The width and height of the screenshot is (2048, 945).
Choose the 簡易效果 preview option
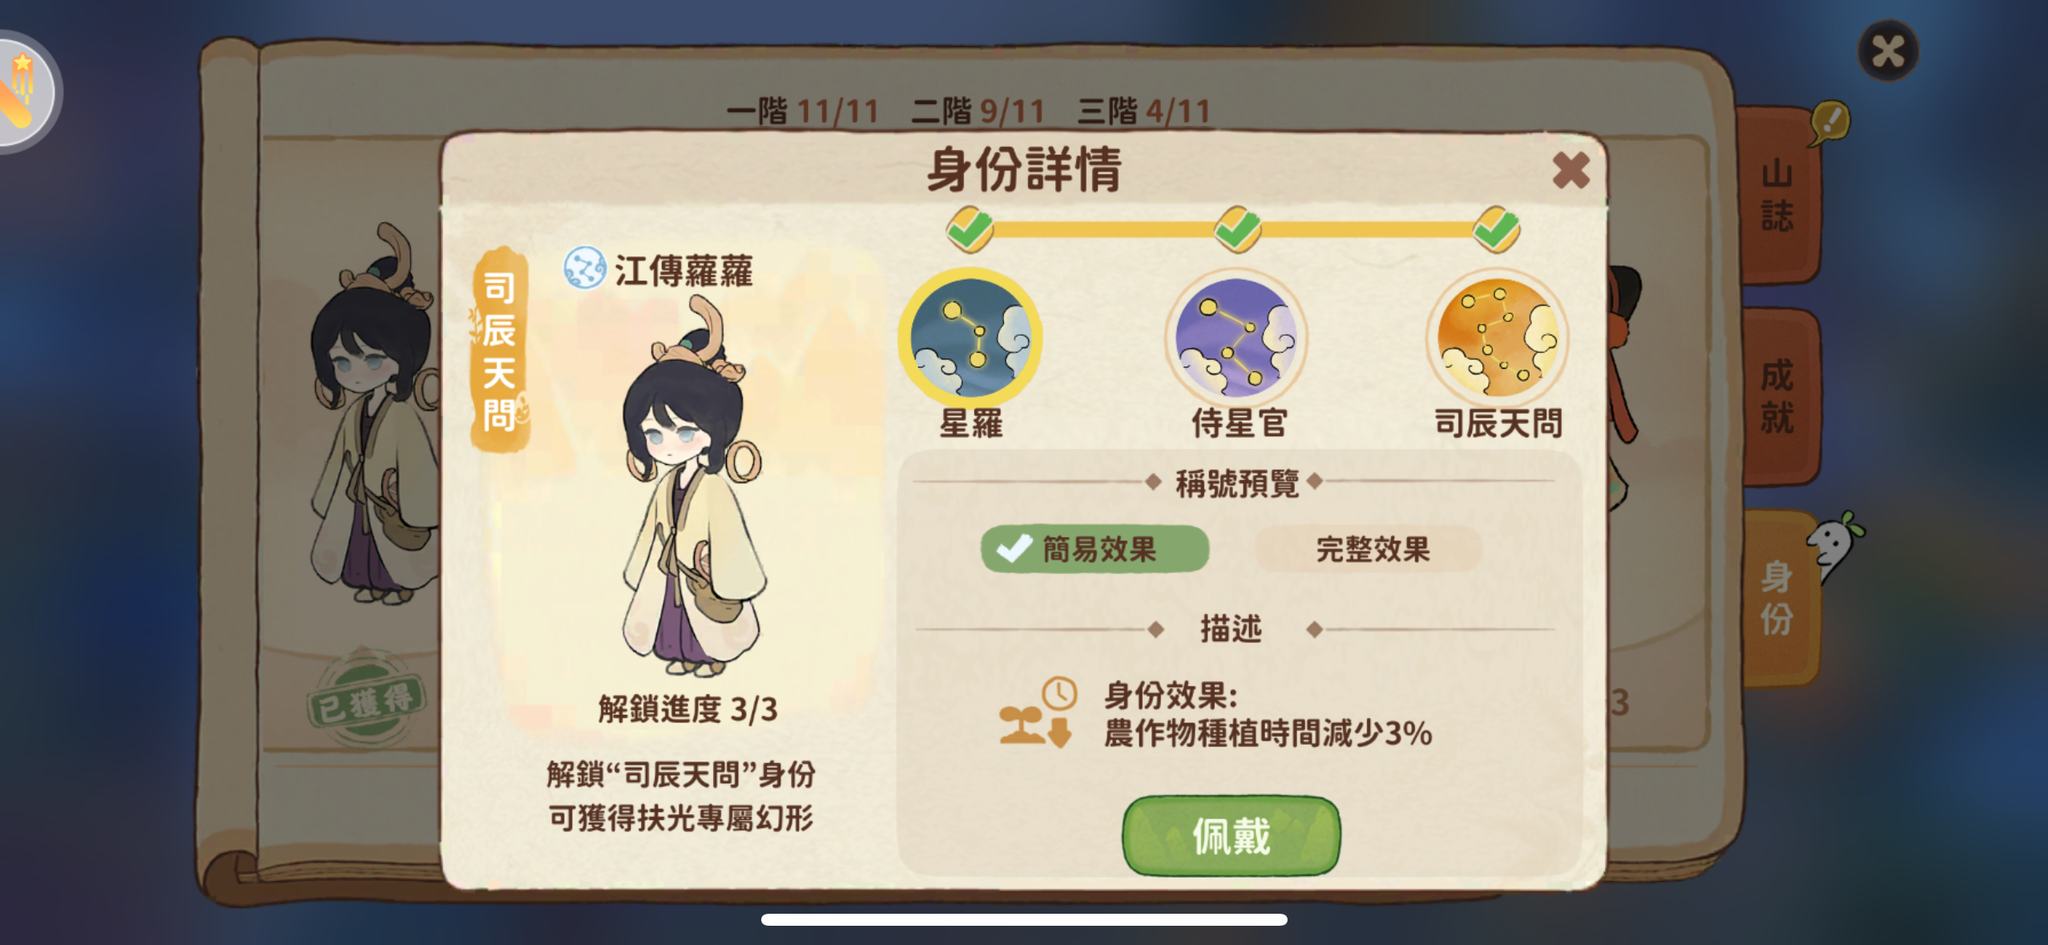[x=1095, y=549]
